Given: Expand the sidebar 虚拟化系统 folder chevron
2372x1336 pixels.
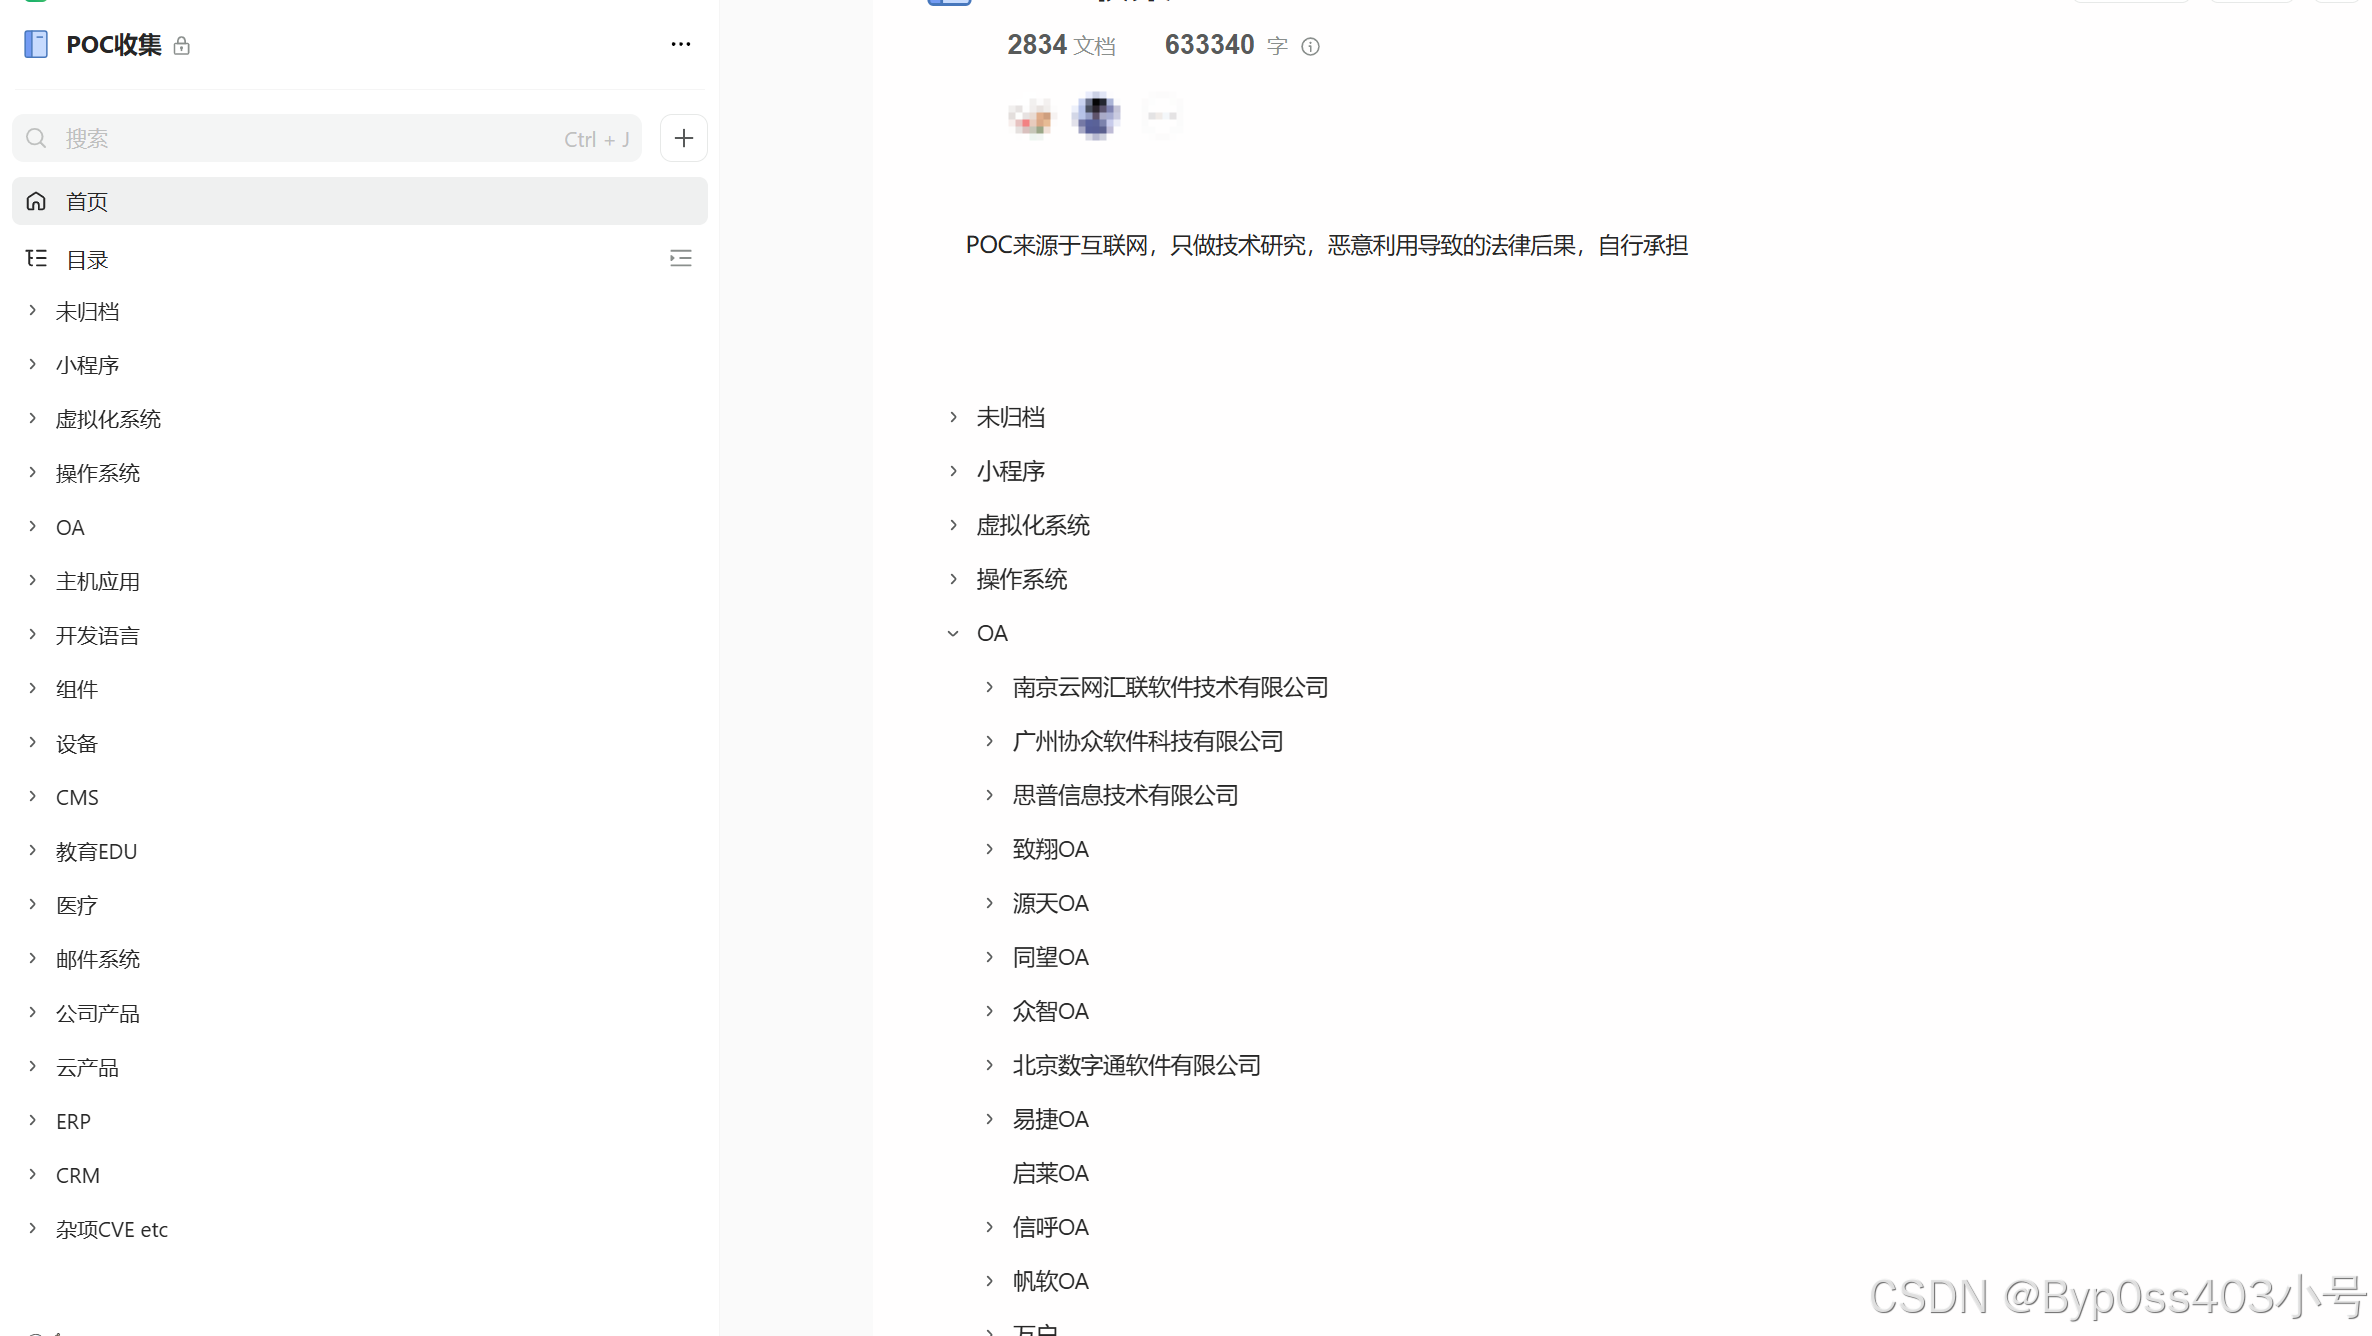Looking at the screenshot, I should pyautogui.click(x=33, y=418).
